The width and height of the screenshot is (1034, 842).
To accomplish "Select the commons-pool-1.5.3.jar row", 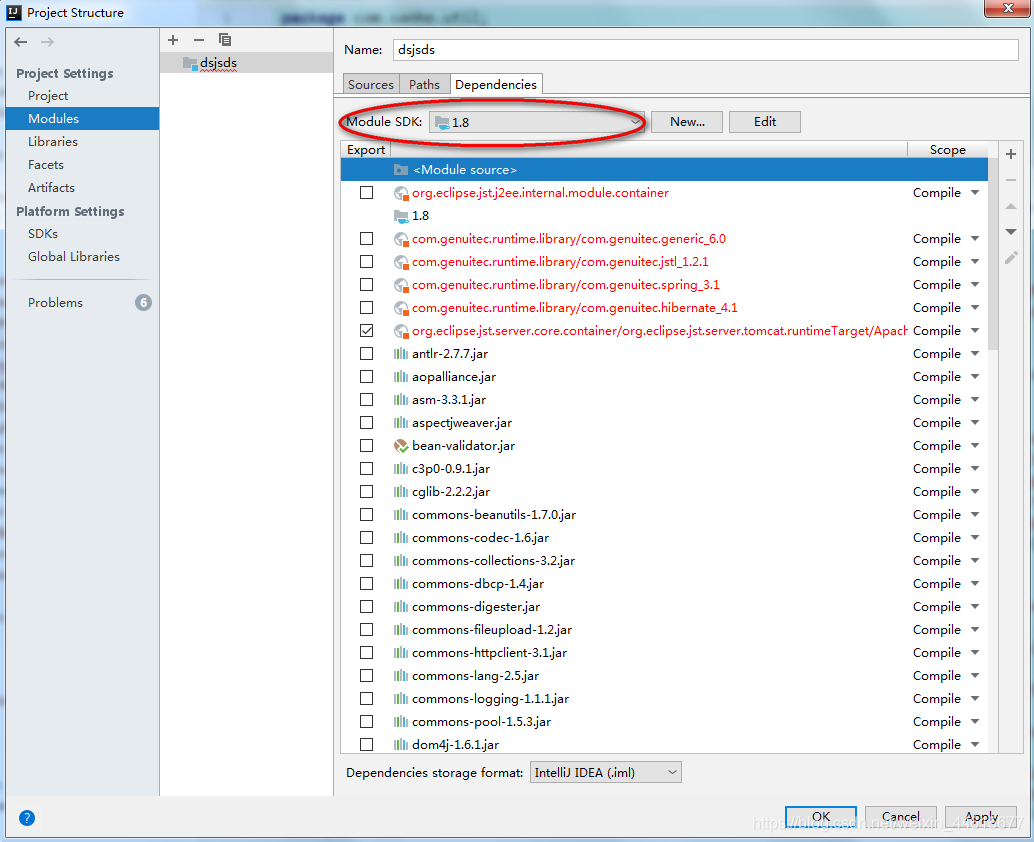I will tap(664, 722).
